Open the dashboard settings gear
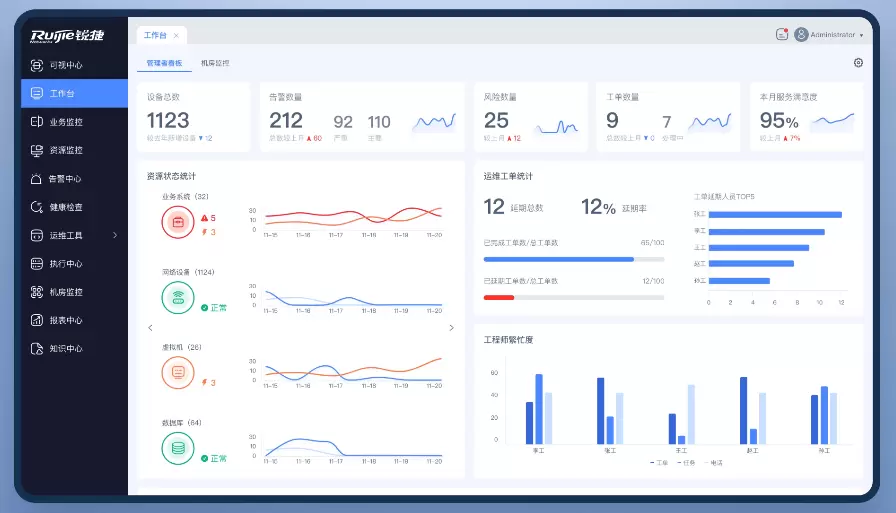The width and height of the screenshot is (896, 513). [858, 63]
